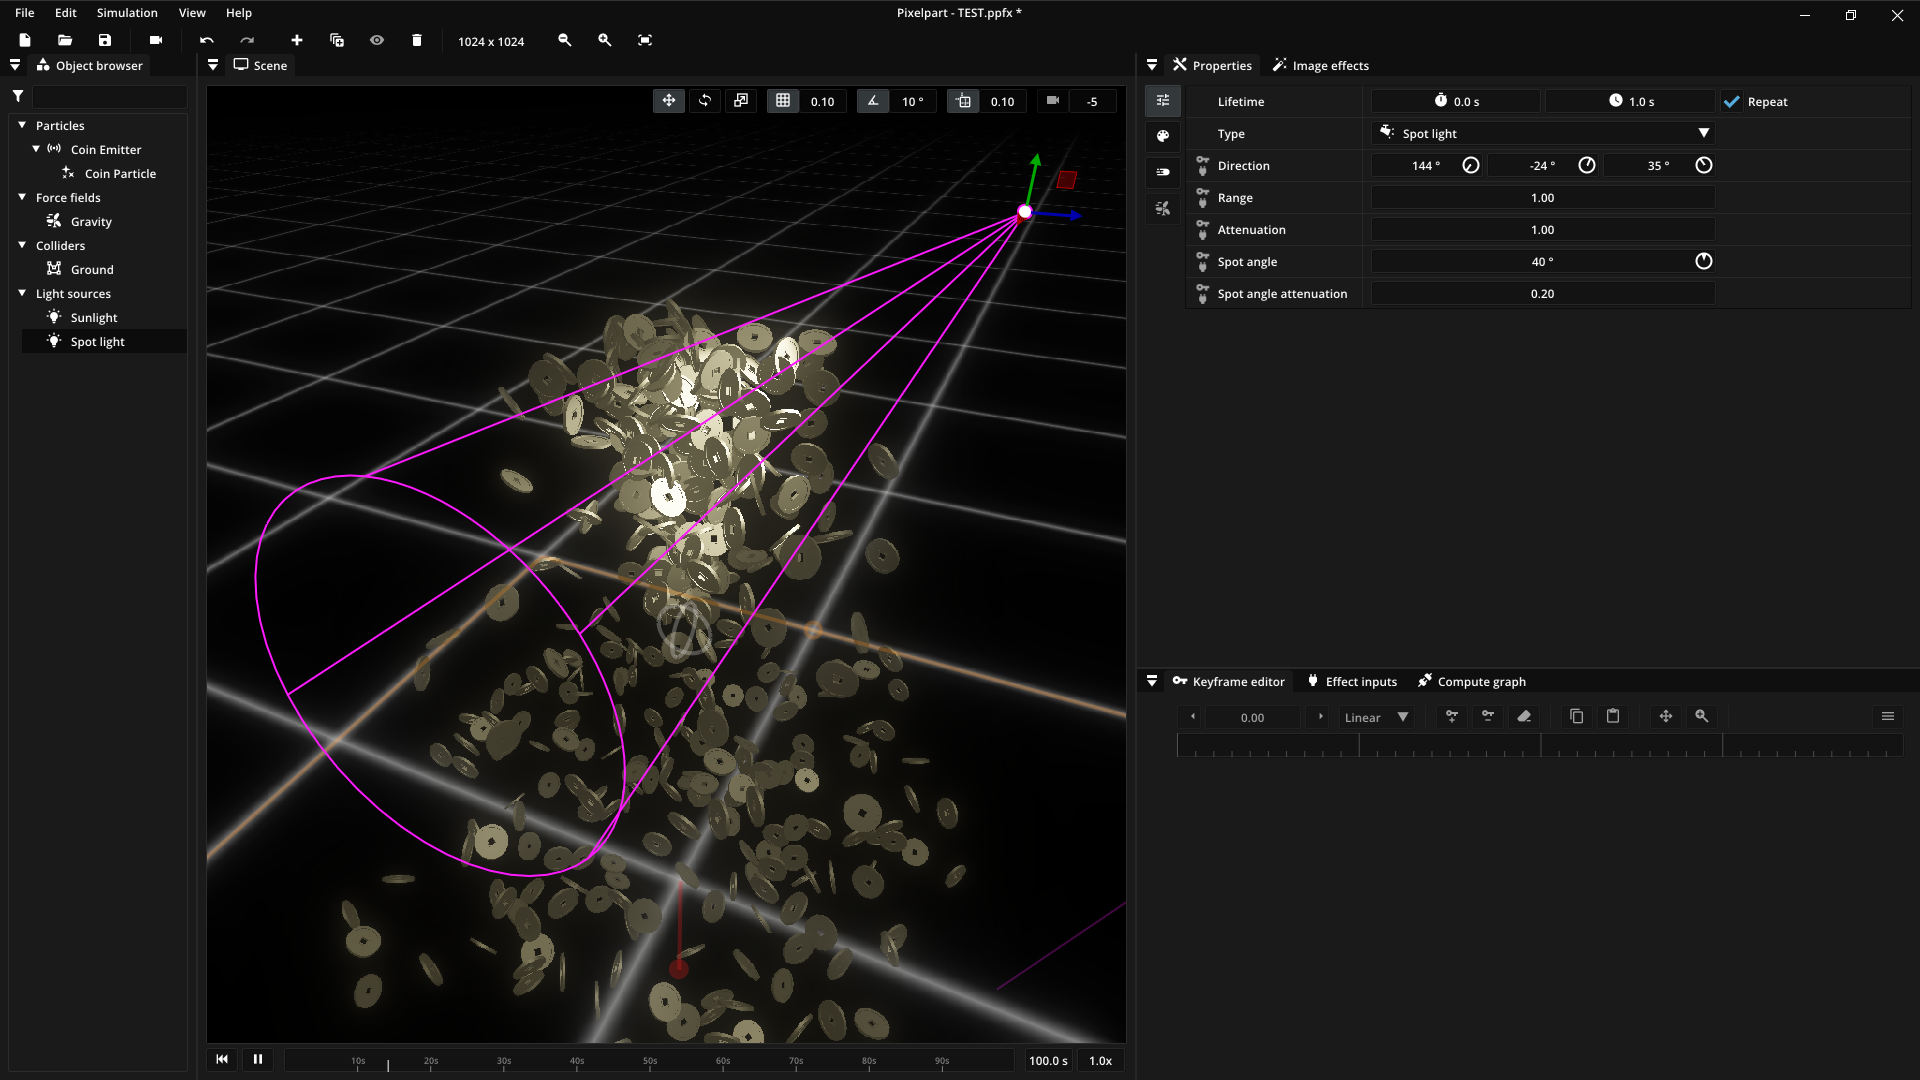Viewport: 1920px width, 1080px height.
Task: Collapse the Force fields section
Action: coord(22,196)
